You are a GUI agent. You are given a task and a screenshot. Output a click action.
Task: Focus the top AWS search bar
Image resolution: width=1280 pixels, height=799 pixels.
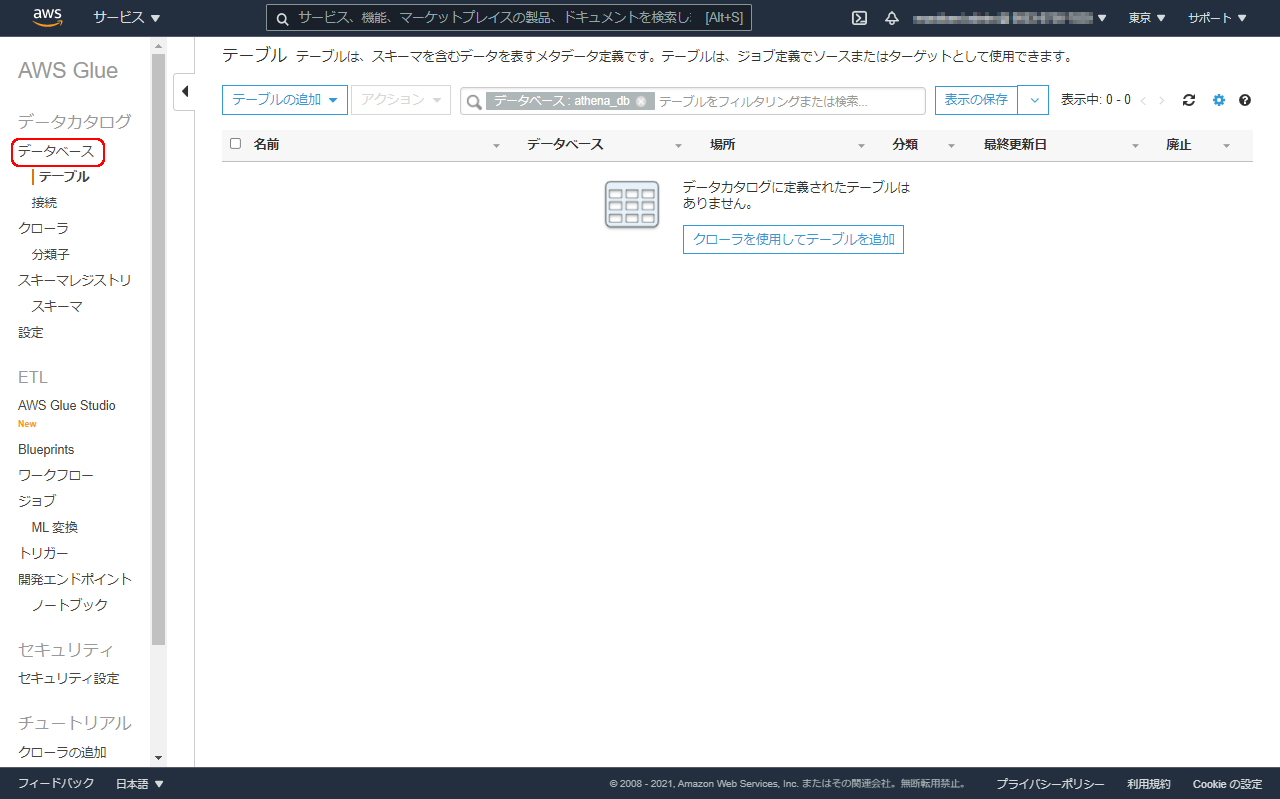[x=509, y=18]
